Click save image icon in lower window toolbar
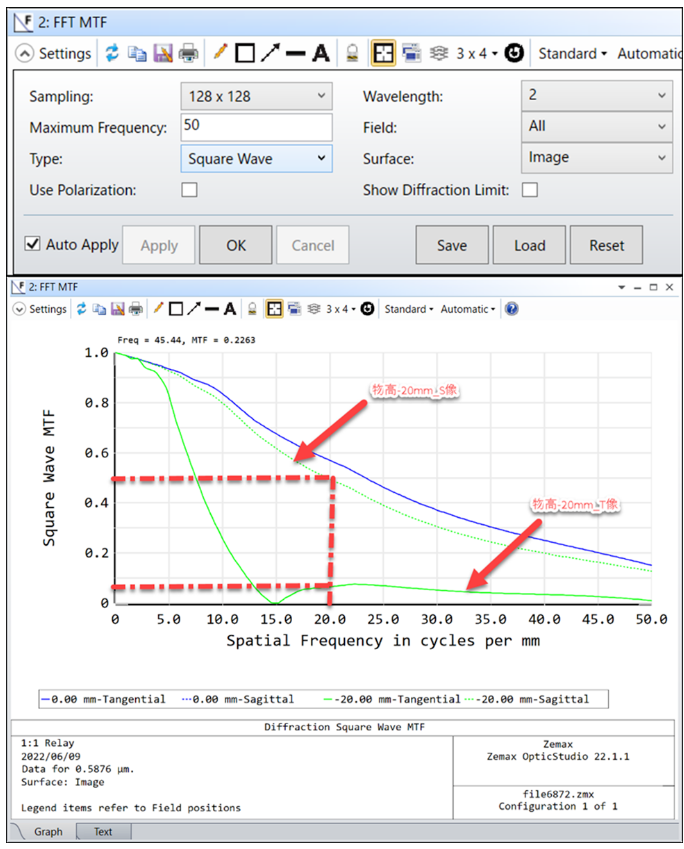The image size is (684, 849). (x=118, y=309)
